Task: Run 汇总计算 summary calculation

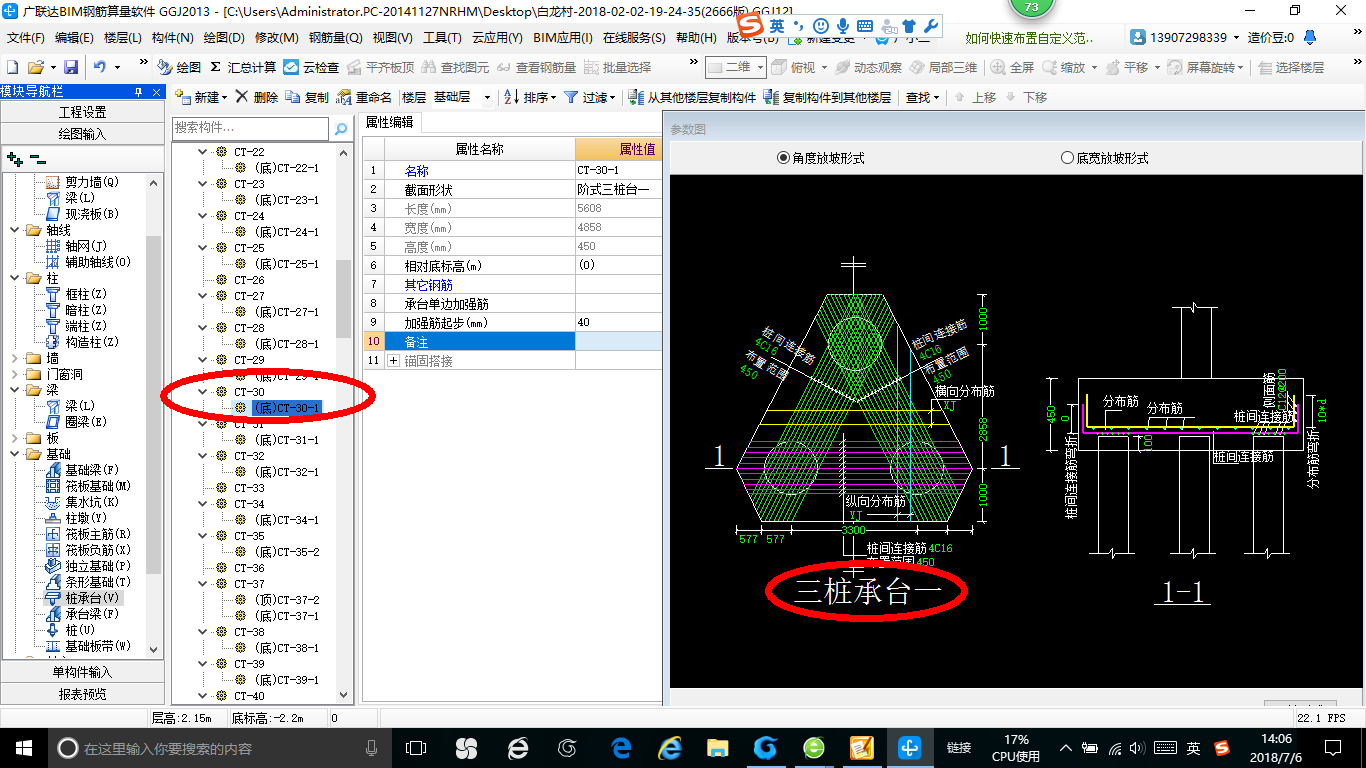Action: click(x=243, y=67)
